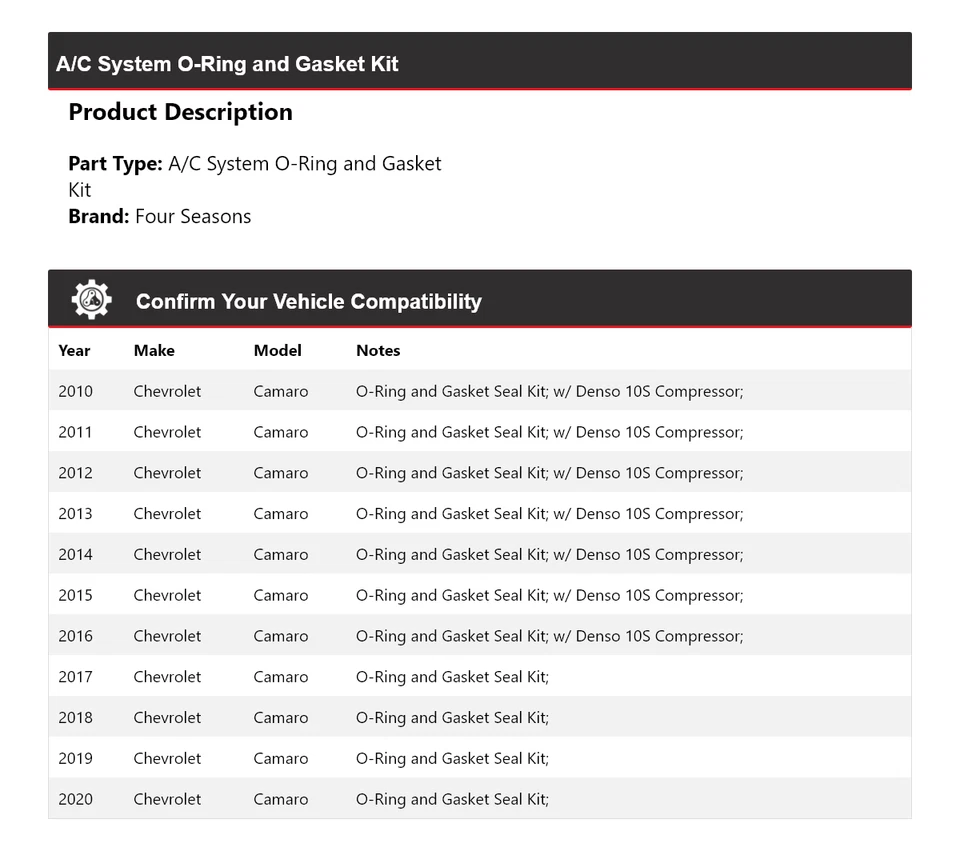
Task: Click the notes text in the 2019 row
Action: [x=452, y=758]
